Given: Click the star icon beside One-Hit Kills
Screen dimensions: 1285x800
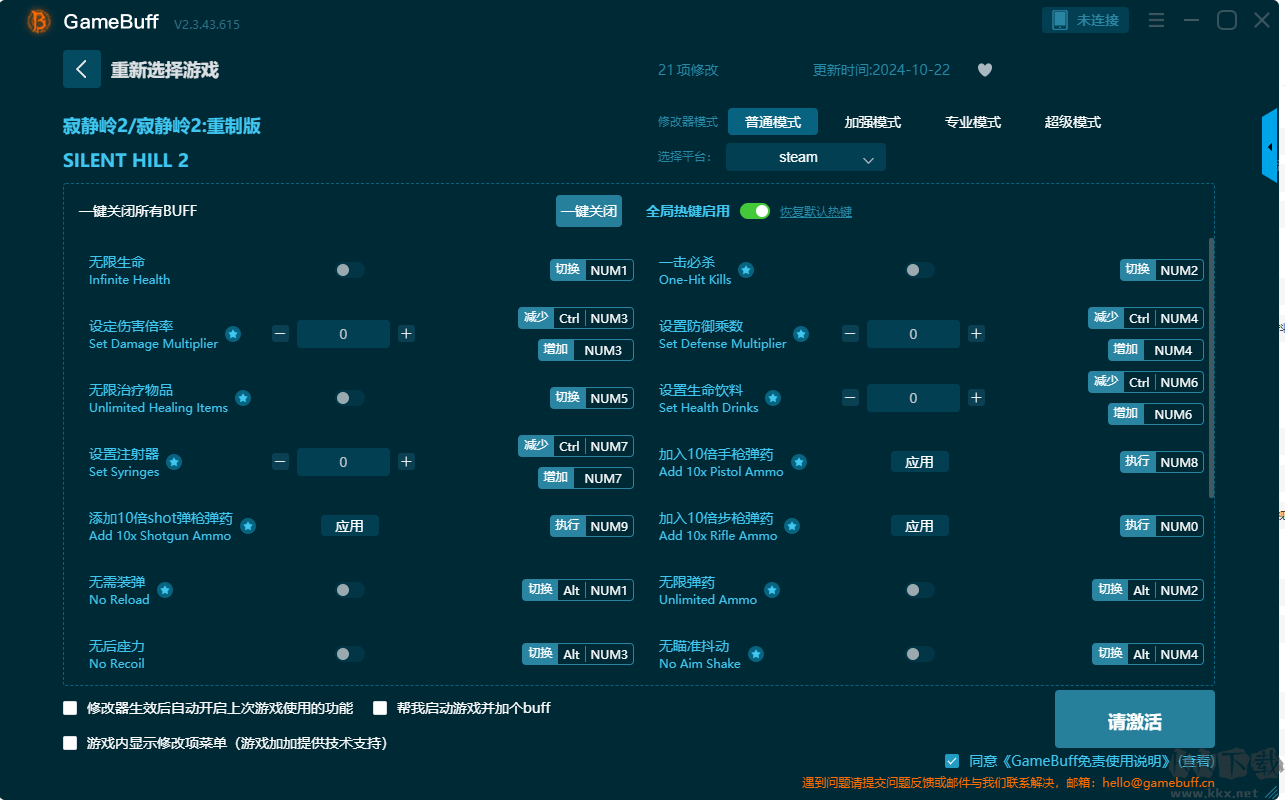Looking at the screenshot, I should click(746, 270).
